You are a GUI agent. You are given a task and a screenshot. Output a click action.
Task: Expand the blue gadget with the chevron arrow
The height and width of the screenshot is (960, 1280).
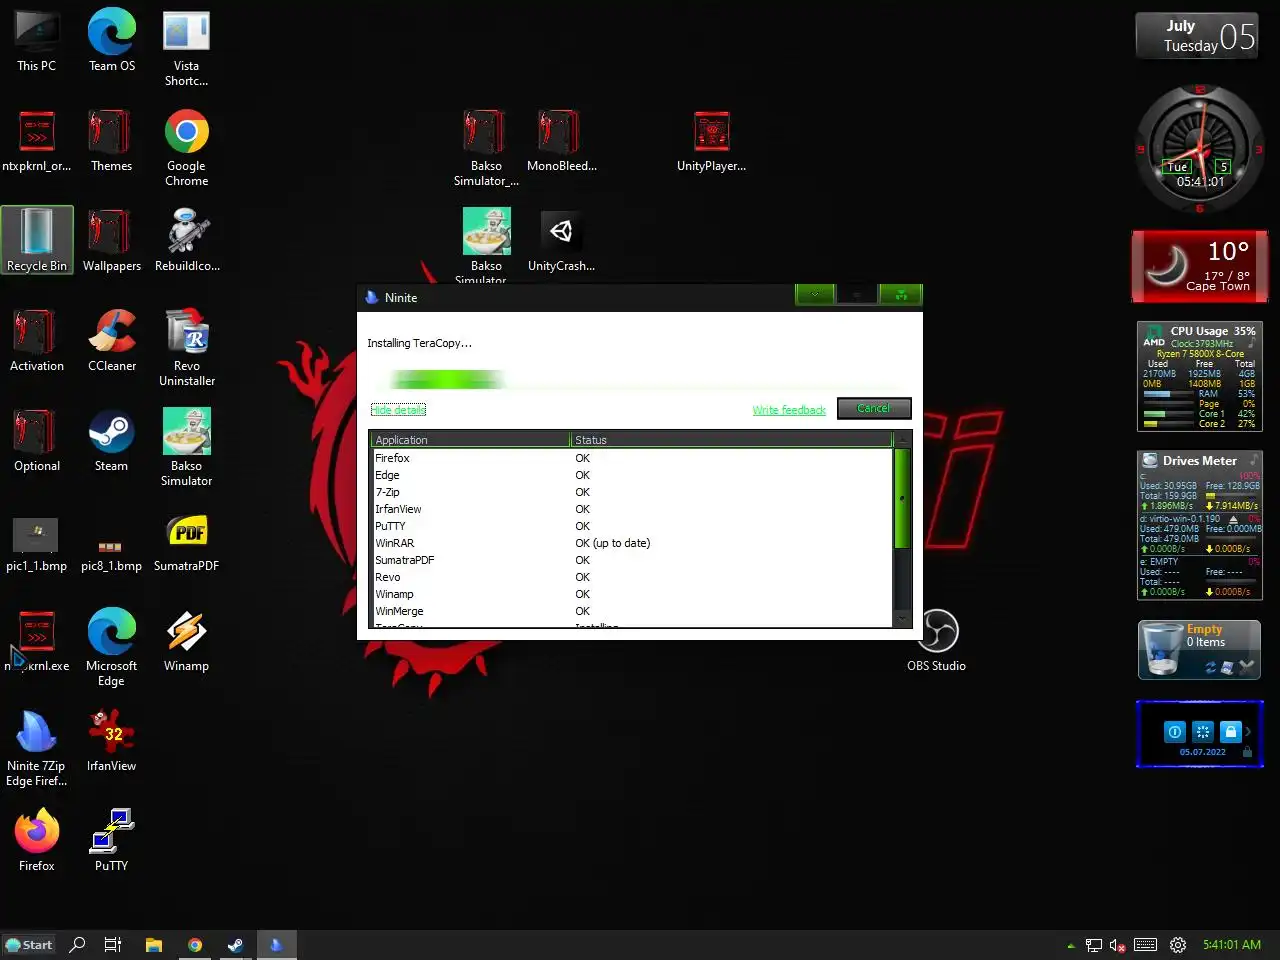tap(1248, 732)
